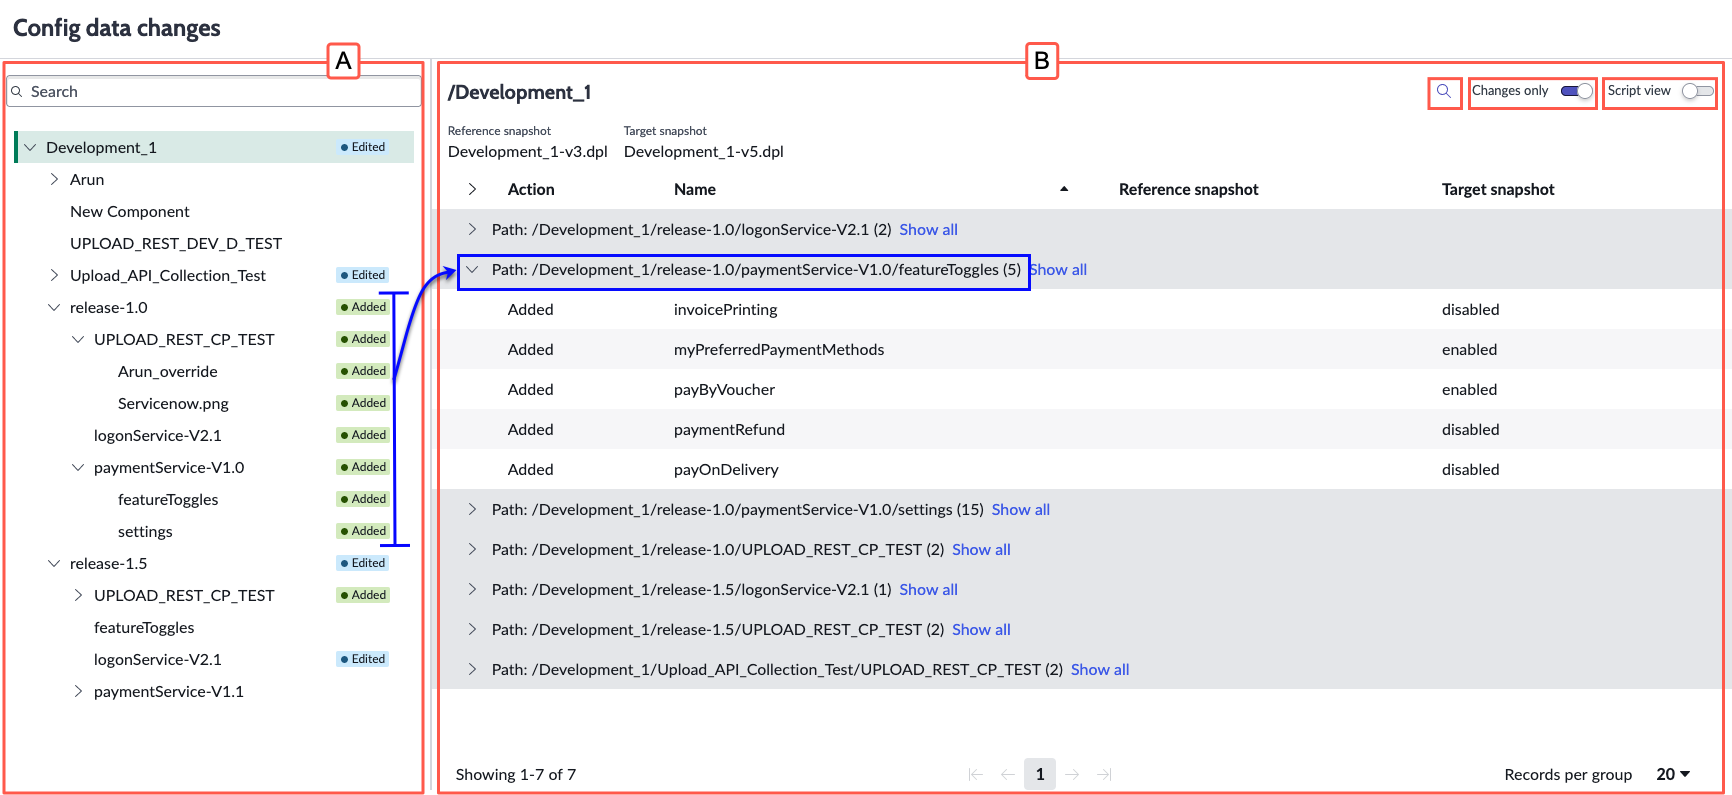The image size is (1732, 795).
Task: Click the Target snapshot column header
Action: [x=1498, y=189]
